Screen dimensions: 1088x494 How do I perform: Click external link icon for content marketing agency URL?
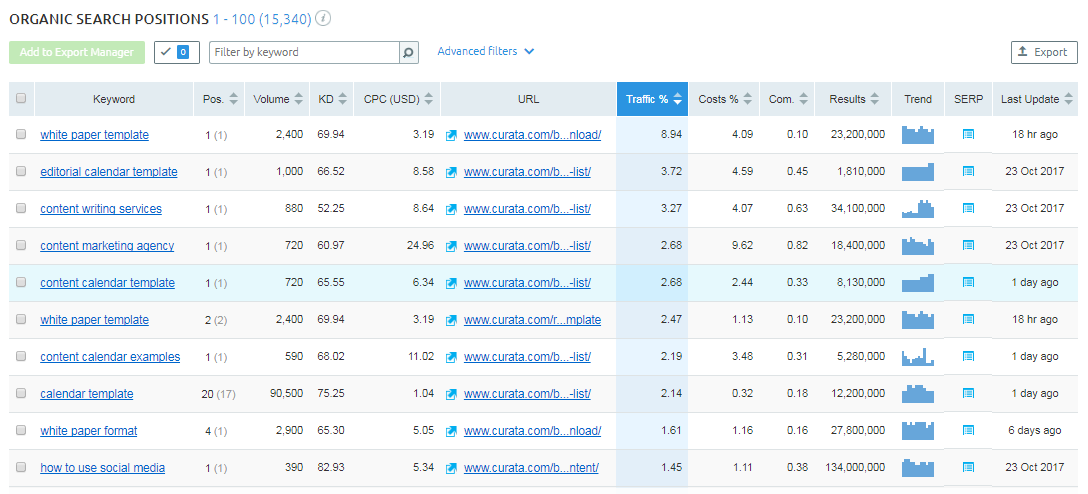tap(451, 246)
